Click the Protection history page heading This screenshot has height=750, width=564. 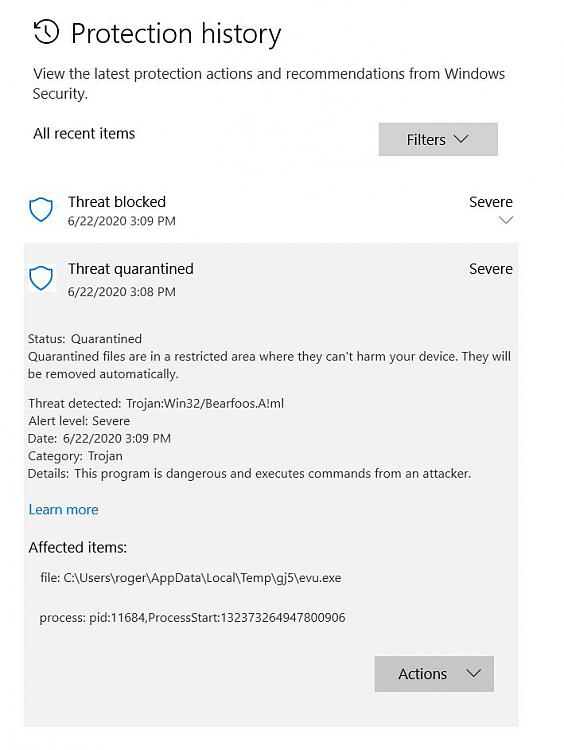[176, 34]
